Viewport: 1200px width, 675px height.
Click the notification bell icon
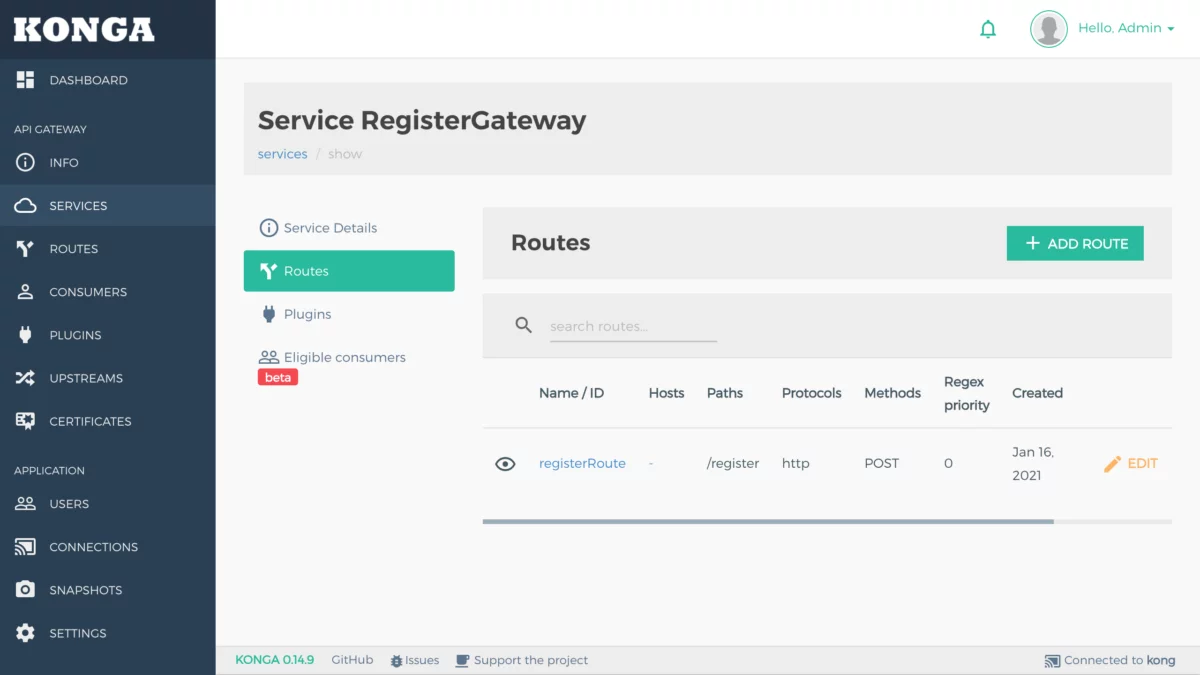coord(988,29)
